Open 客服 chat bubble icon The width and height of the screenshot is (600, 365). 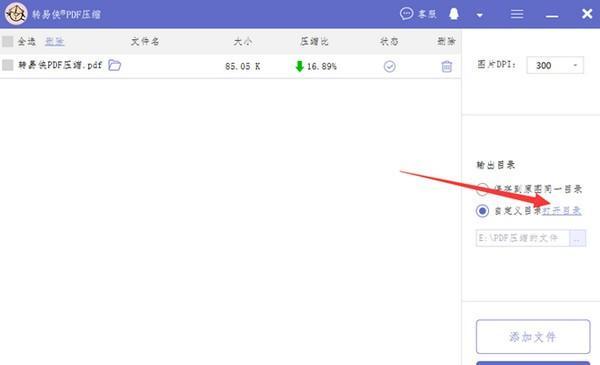406,14
